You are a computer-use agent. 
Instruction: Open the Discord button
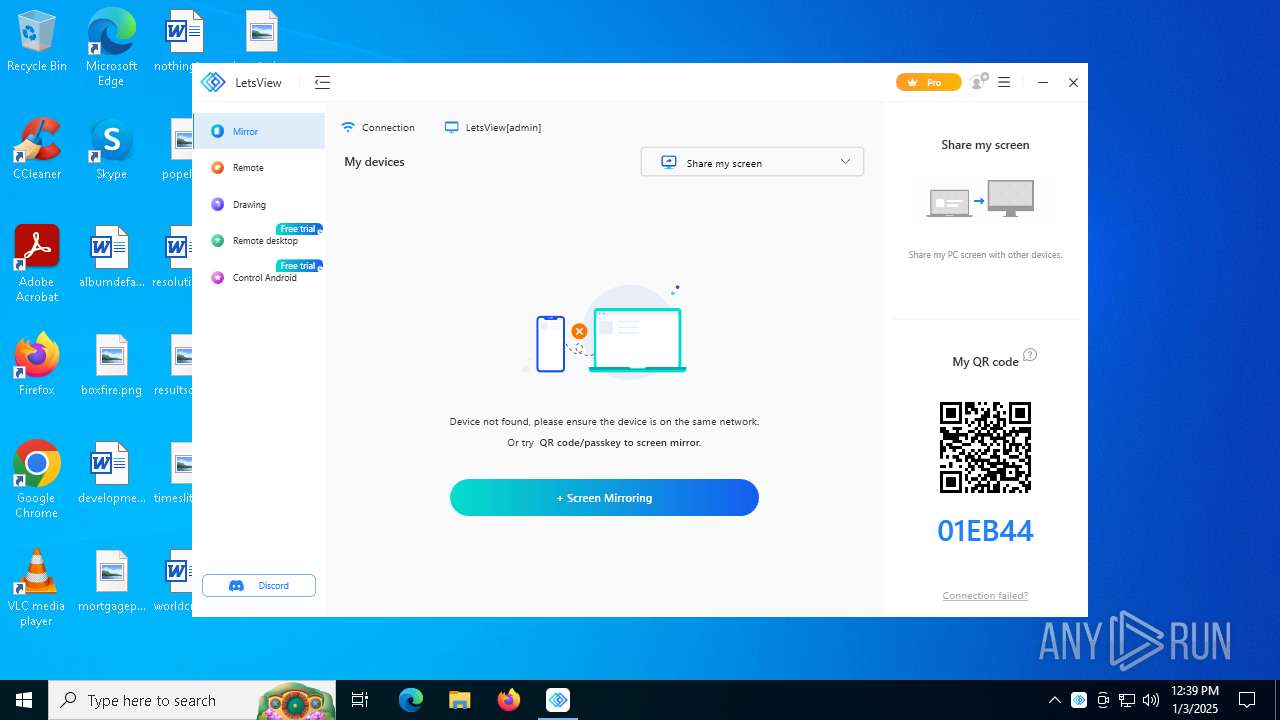[259, 586]
